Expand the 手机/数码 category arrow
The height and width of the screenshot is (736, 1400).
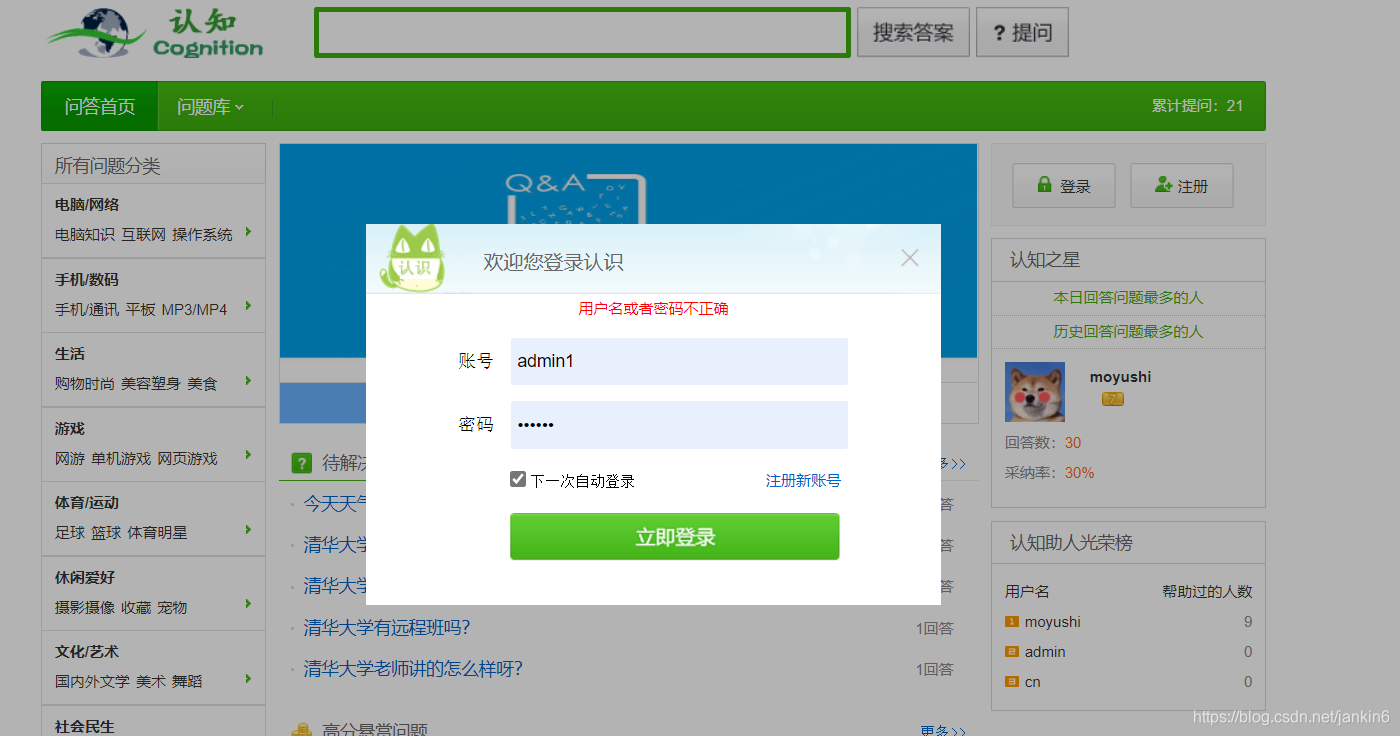(x=248, y=306)
